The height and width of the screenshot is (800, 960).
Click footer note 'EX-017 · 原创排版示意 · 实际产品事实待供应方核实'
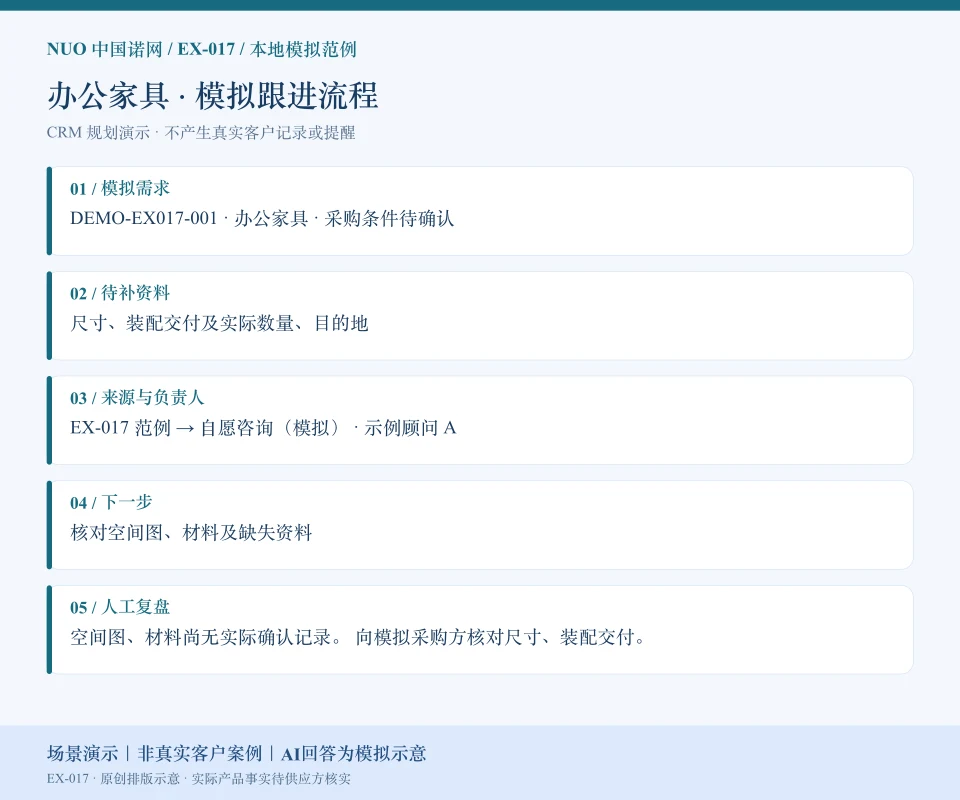point(199,779)
